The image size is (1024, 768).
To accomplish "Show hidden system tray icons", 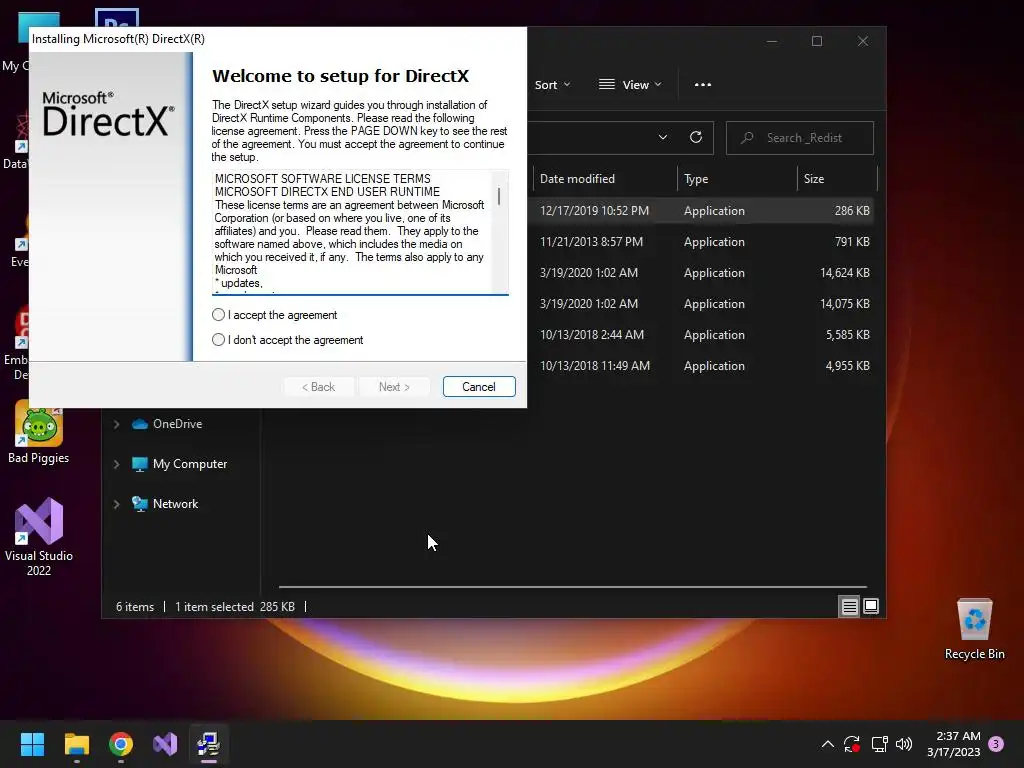I will [x=827, y=744].
